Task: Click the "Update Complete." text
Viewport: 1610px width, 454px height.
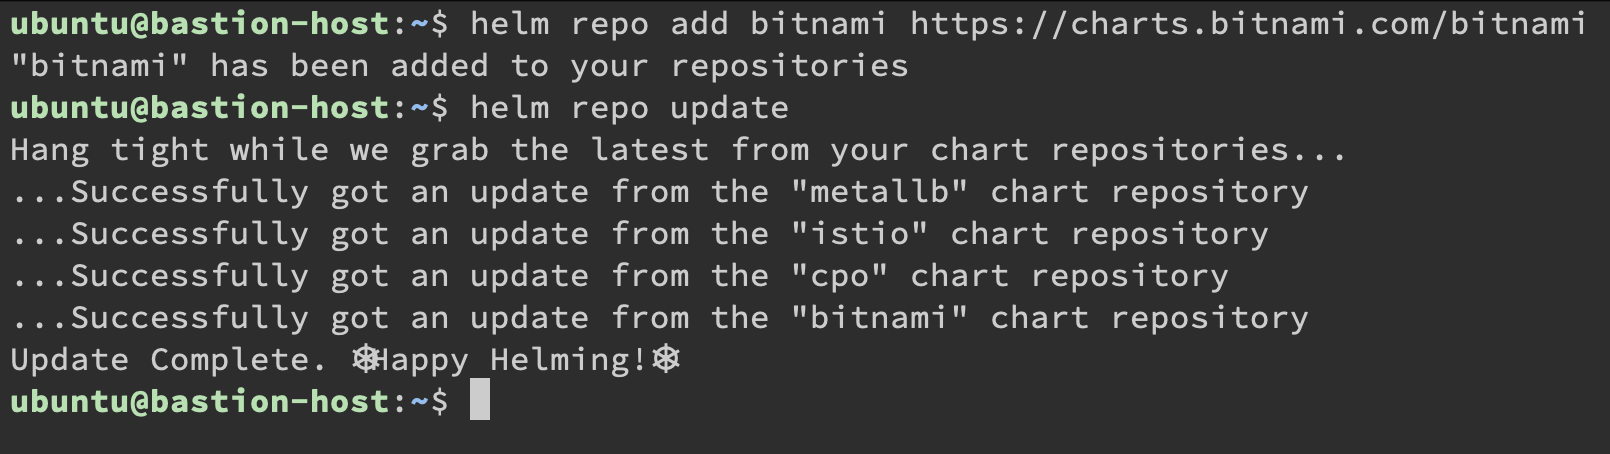Action: pyautogui.click(x=169, y=359)
